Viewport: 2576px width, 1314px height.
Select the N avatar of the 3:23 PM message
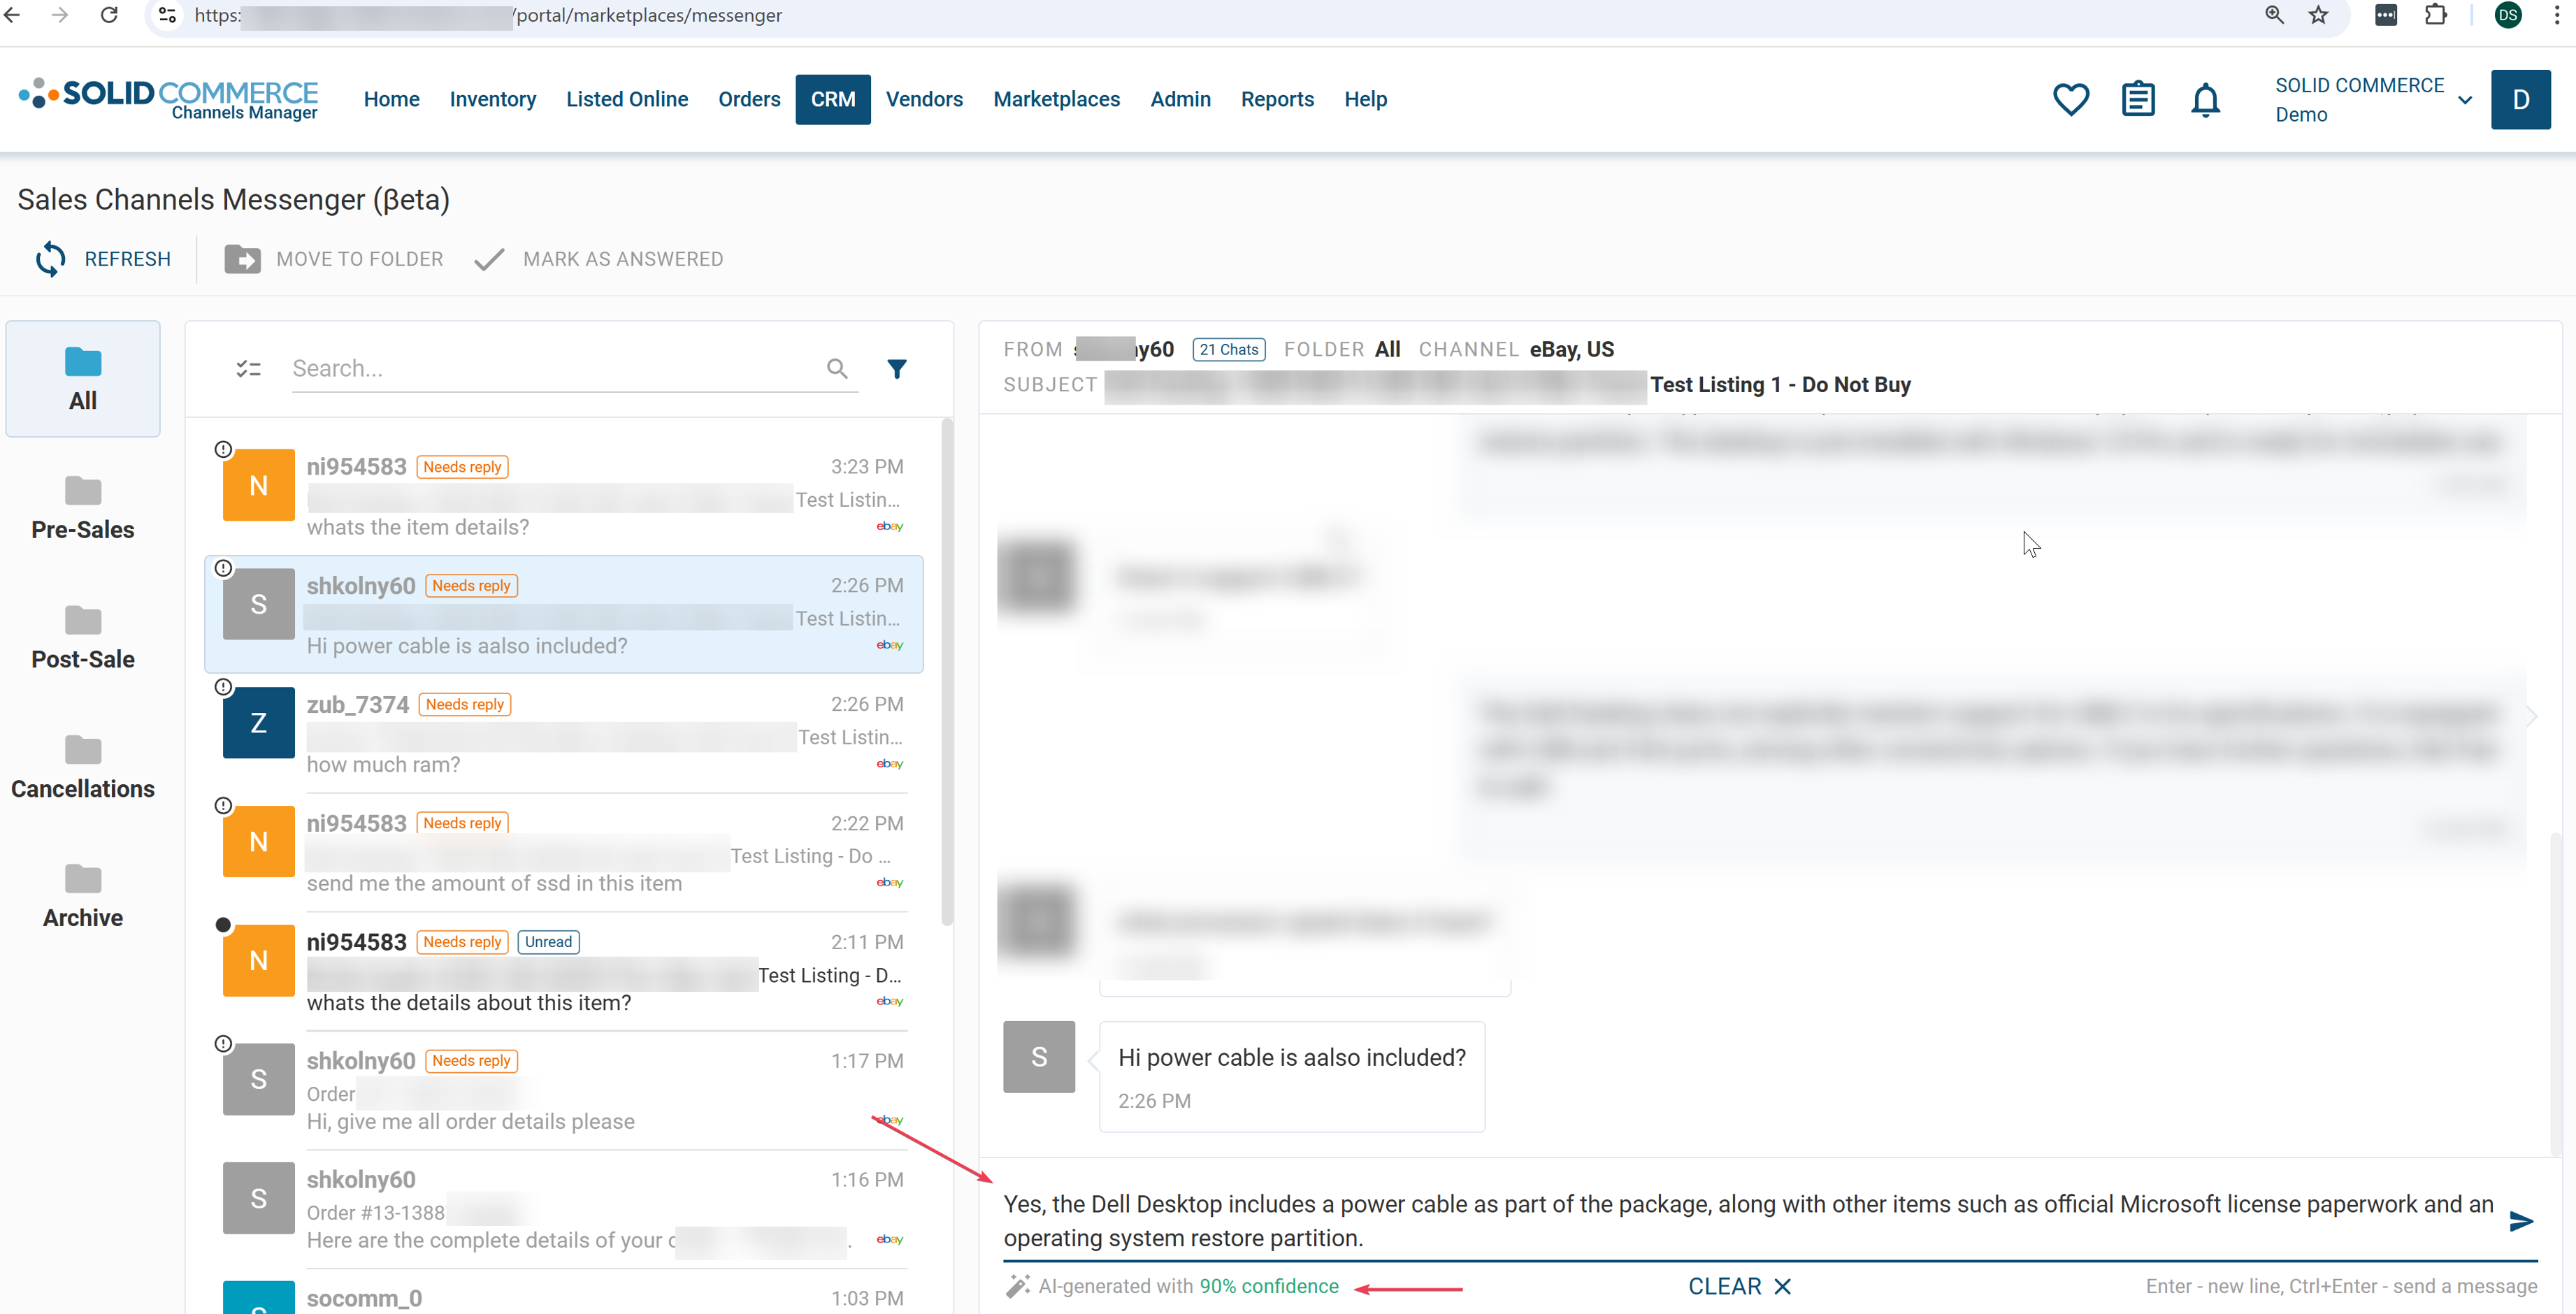tap(258, 485)
